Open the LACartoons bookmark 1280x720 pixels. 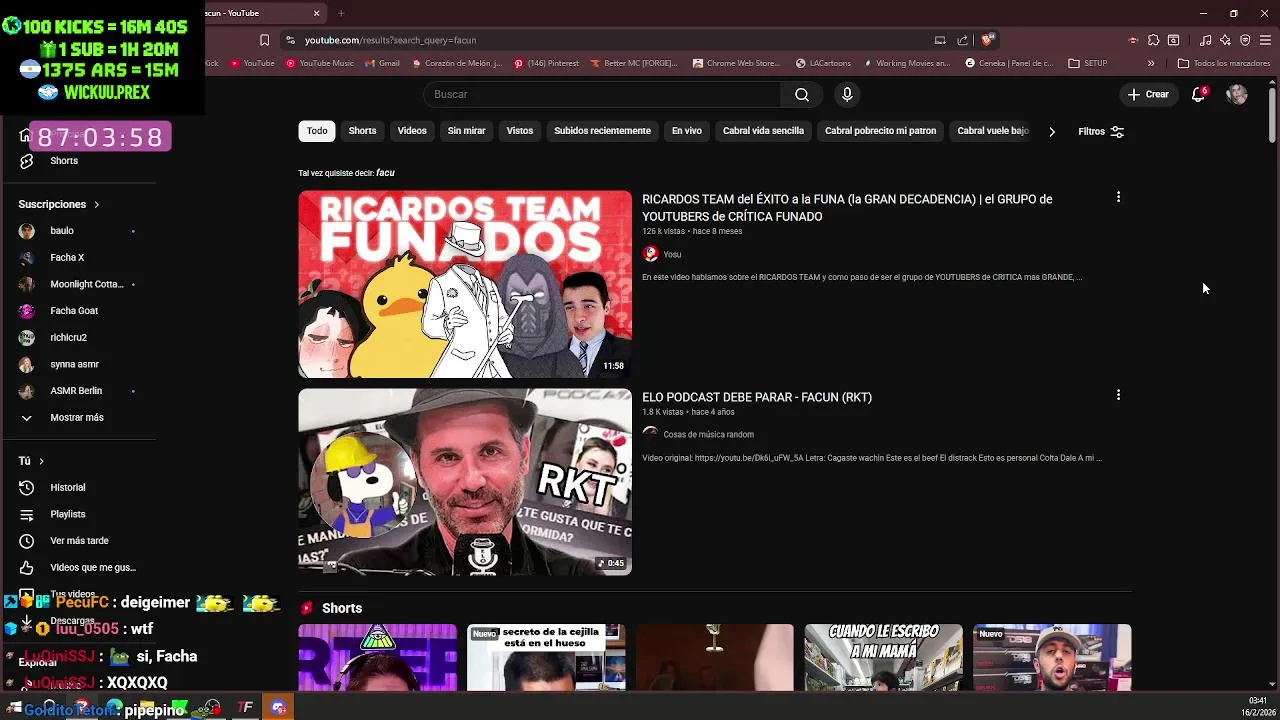823,63
